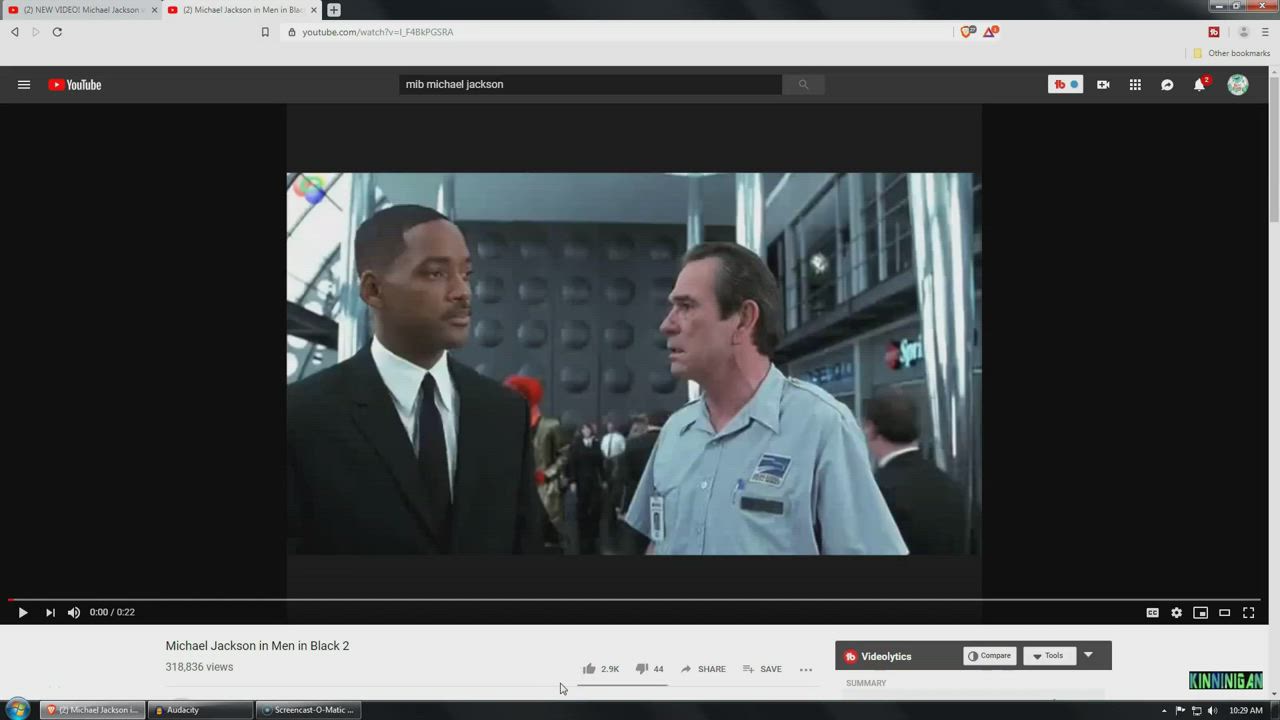The width and height of the screenshot is (1280, 720).
Task: Open the YouTube notifications bell
Action: 1199,85
